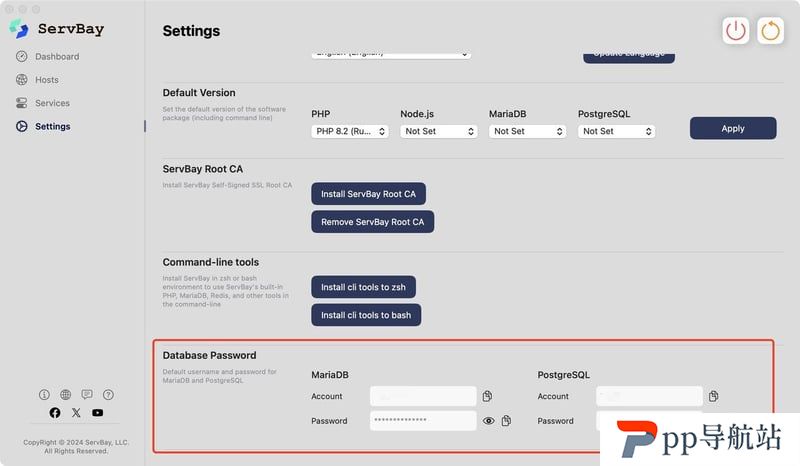Copy the MariaDB account to clipboard
This screenshot has height=466, width=800.
tap(487, 396)
